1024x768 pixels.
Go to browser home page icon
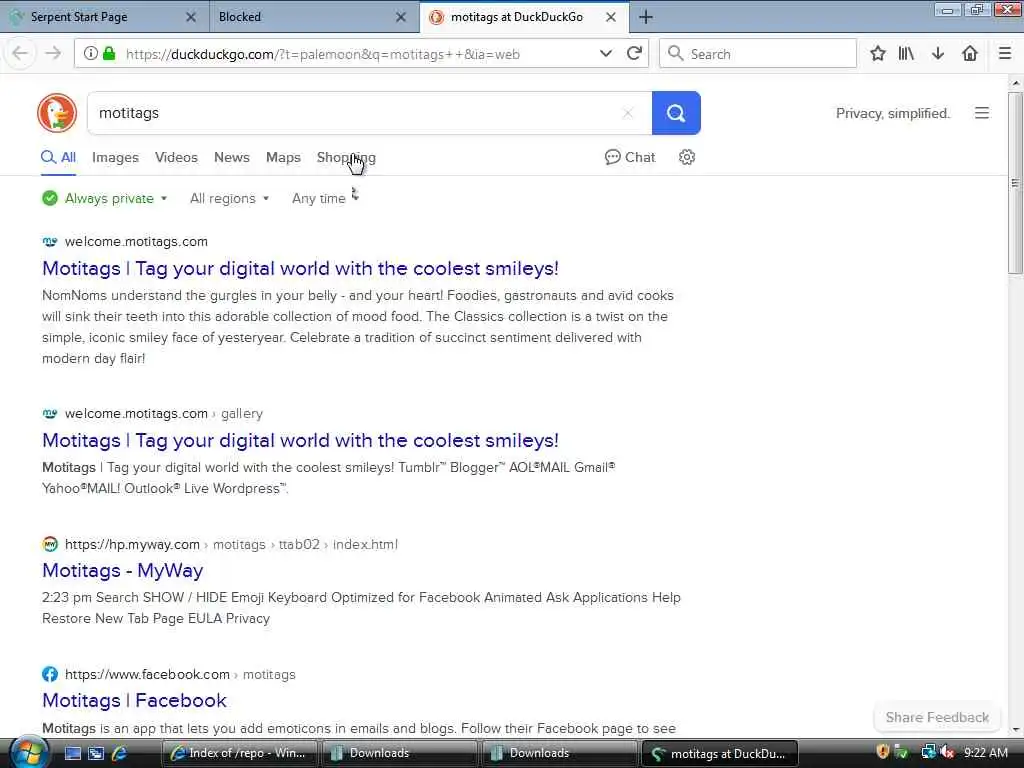pyautogui.click(x=970, y=54)
